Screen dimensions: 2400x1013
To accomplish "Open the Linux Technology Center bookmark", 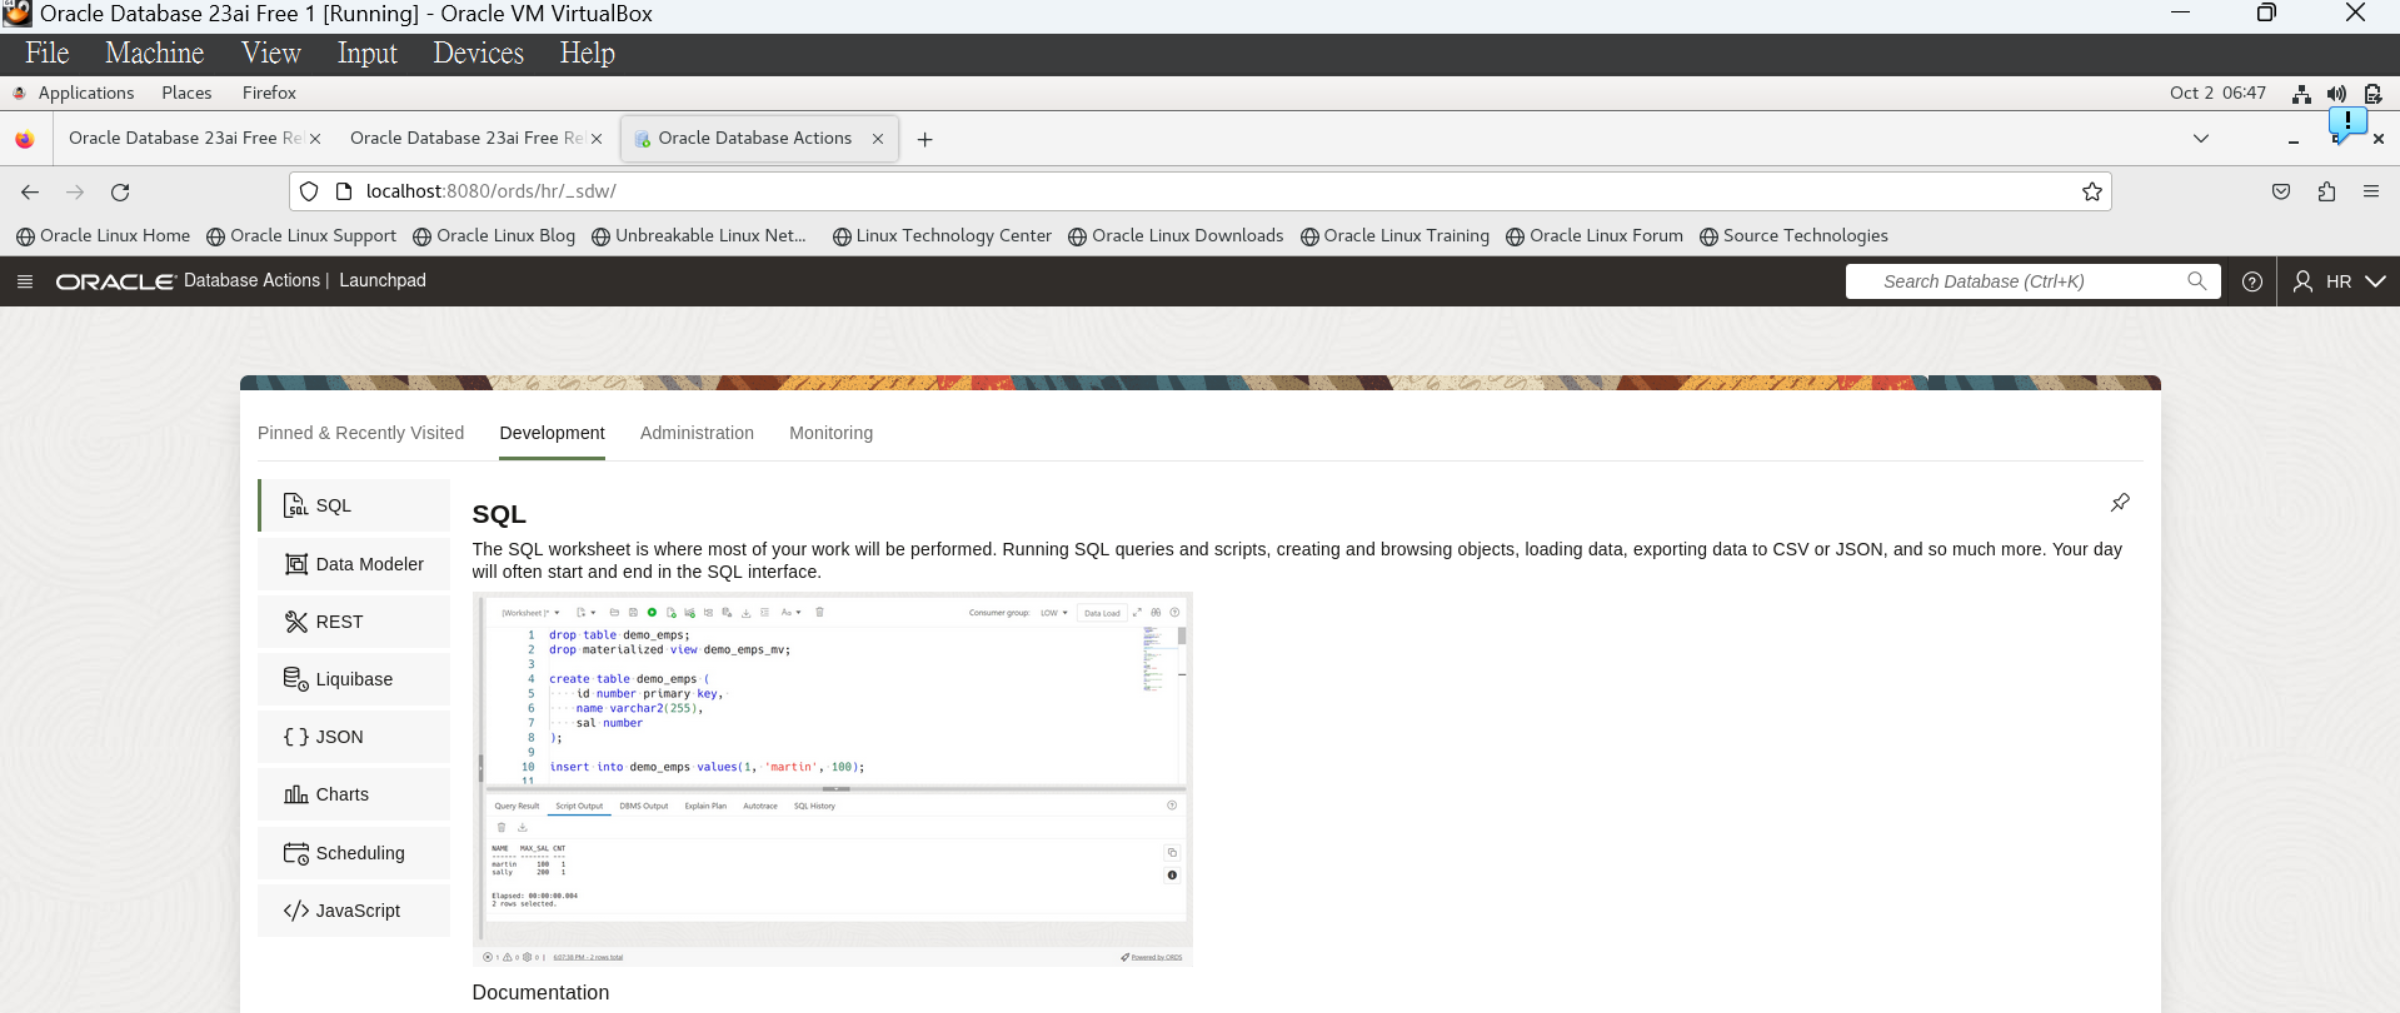I will [942, 236].
